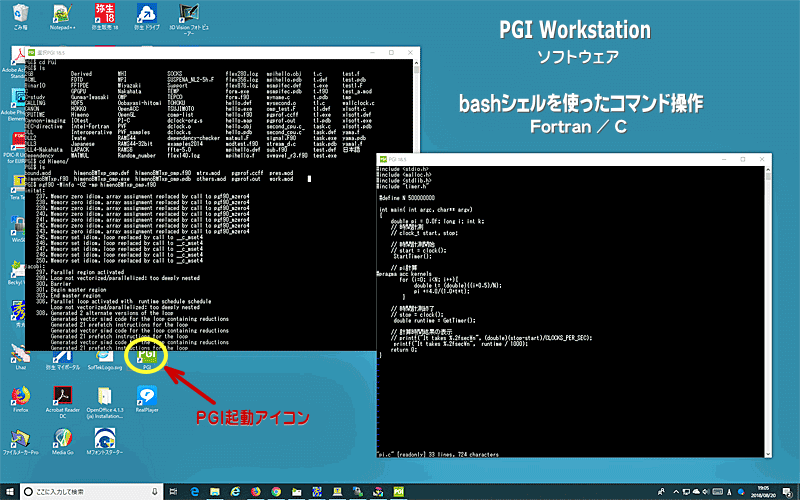Open the OpenOffice 4.1.3 installation folder
Screen dimensions: 800x500
[105, 402]
